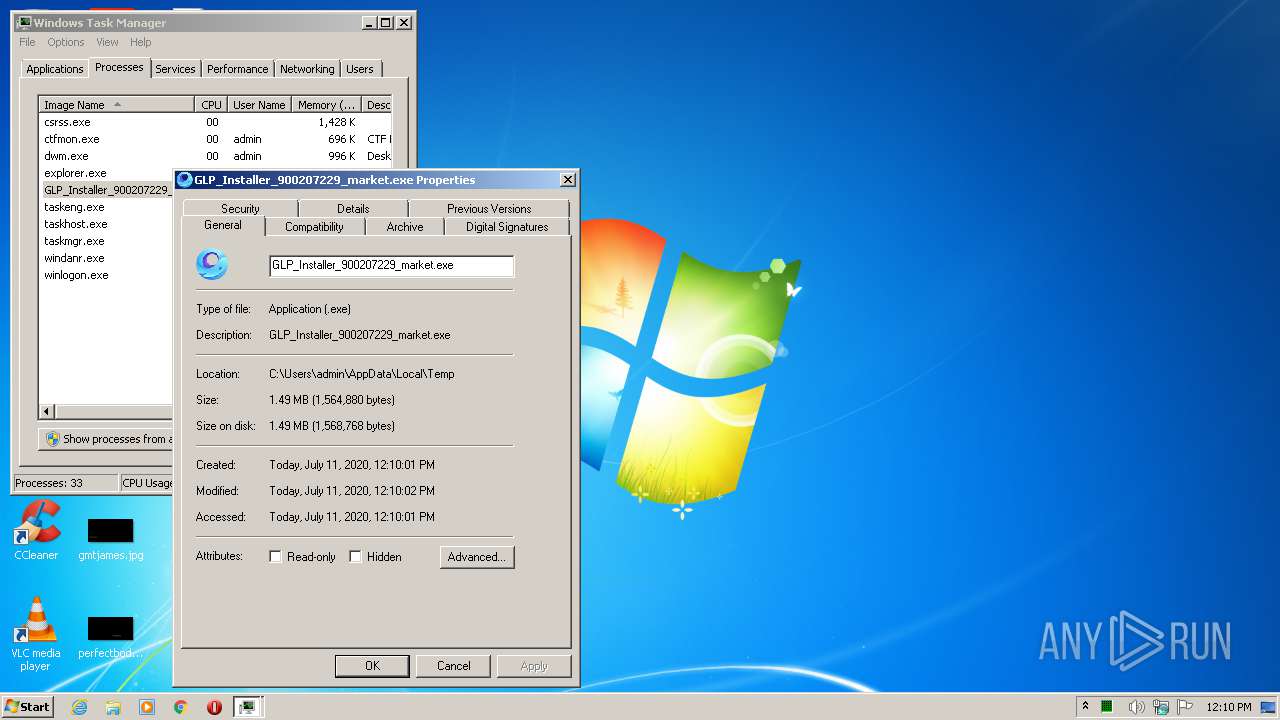Screen dimensions: 1280x720
Task: Select ctfmon.exe process row
Action: (x=215, y=139)
